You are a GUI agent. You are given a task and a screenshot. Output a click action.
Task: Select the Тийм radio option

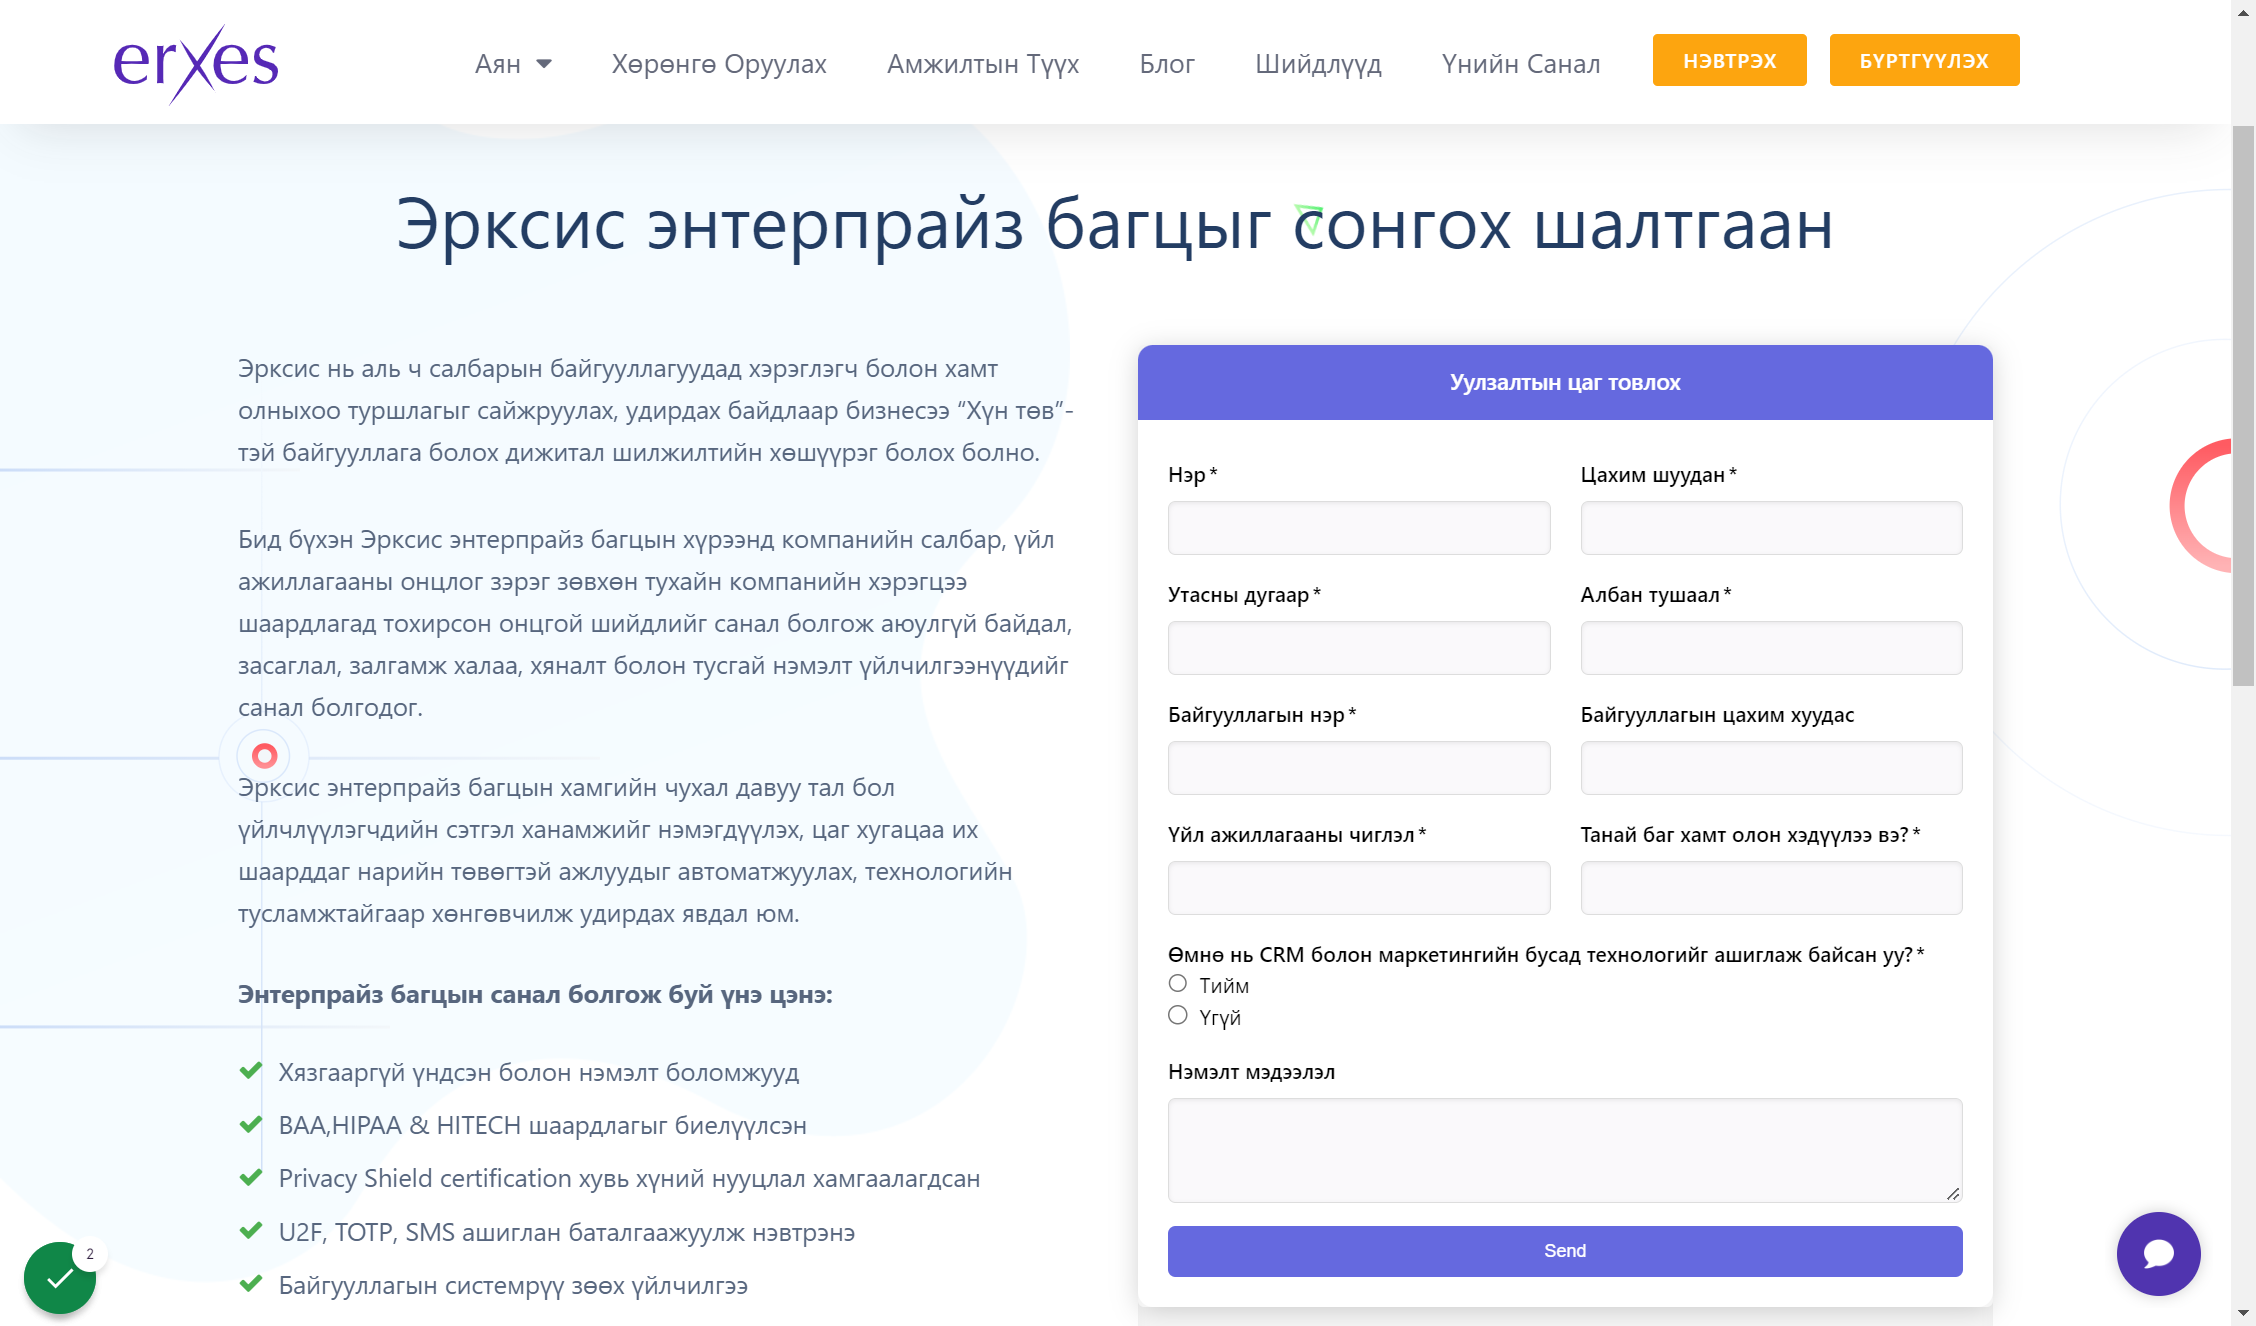[1178, 984]
